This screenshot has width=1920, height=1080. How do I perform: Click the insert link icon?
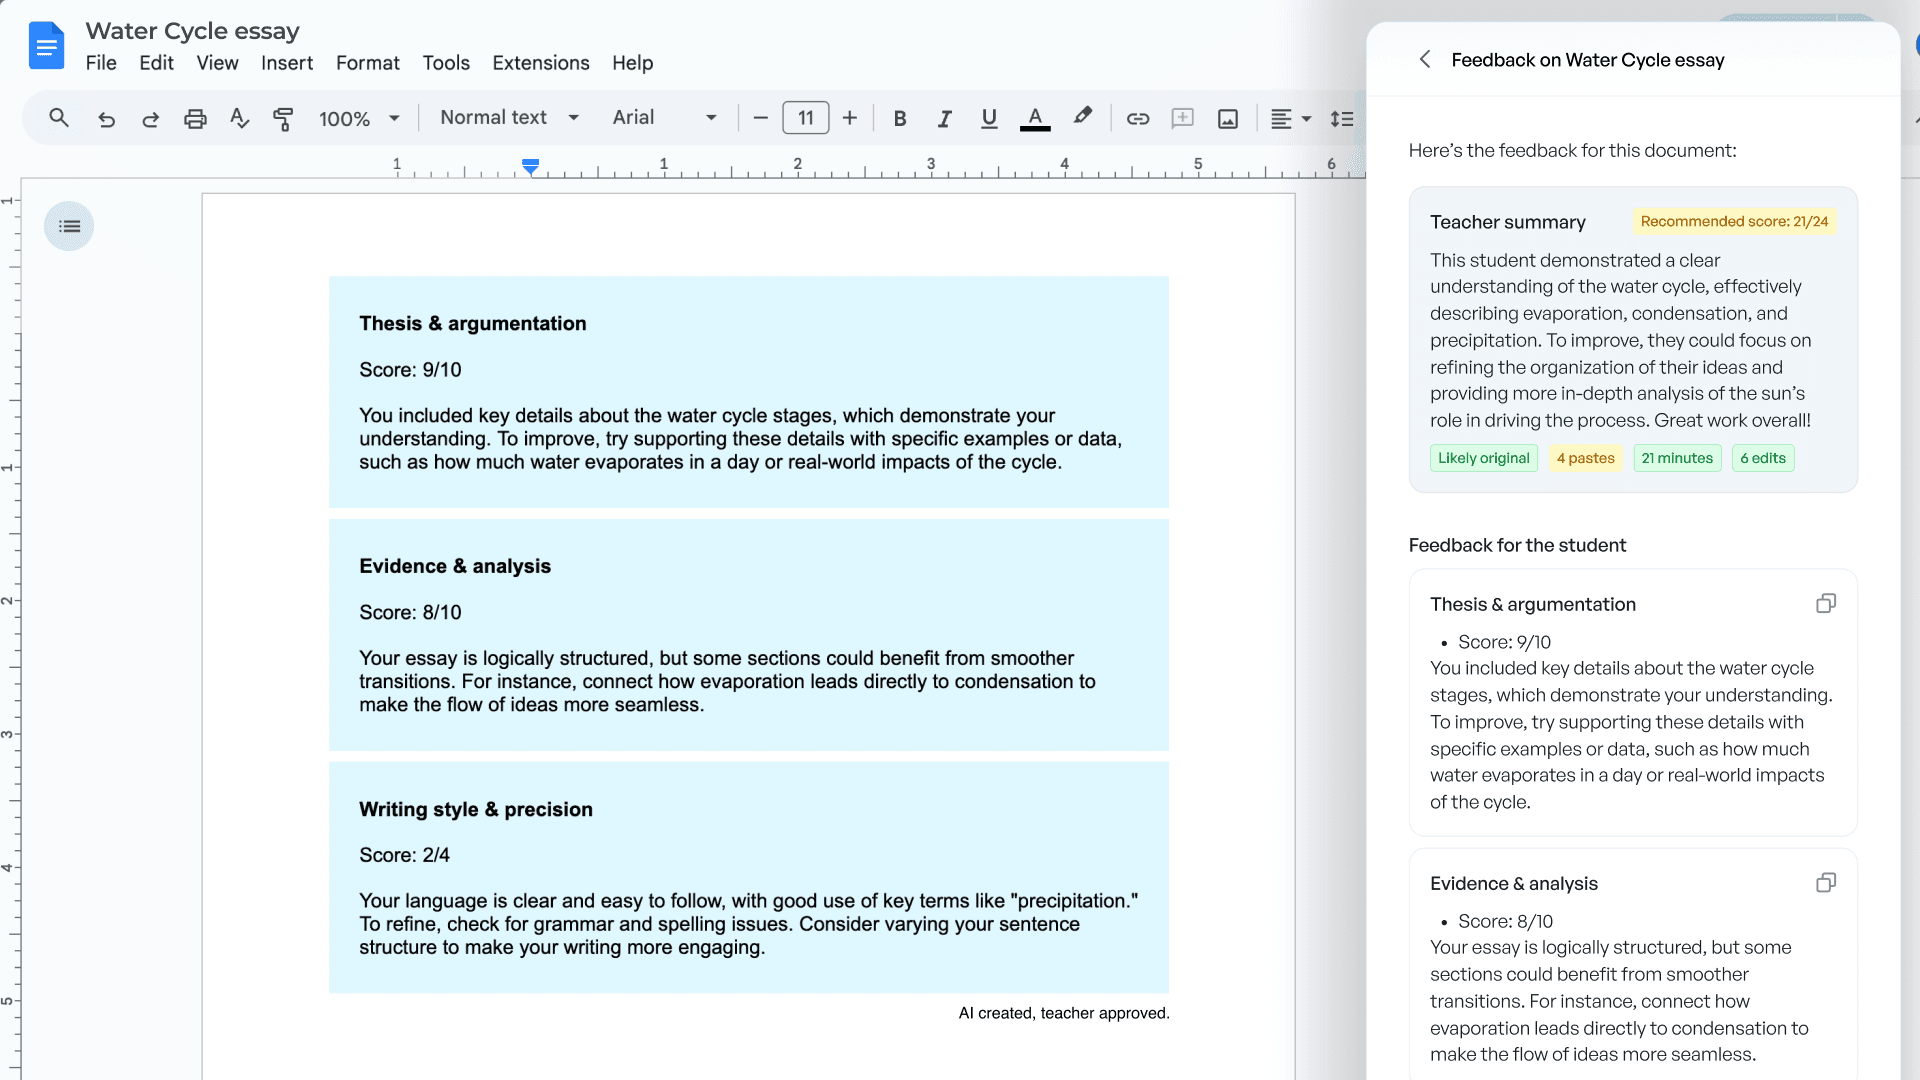click(1138, 118)
